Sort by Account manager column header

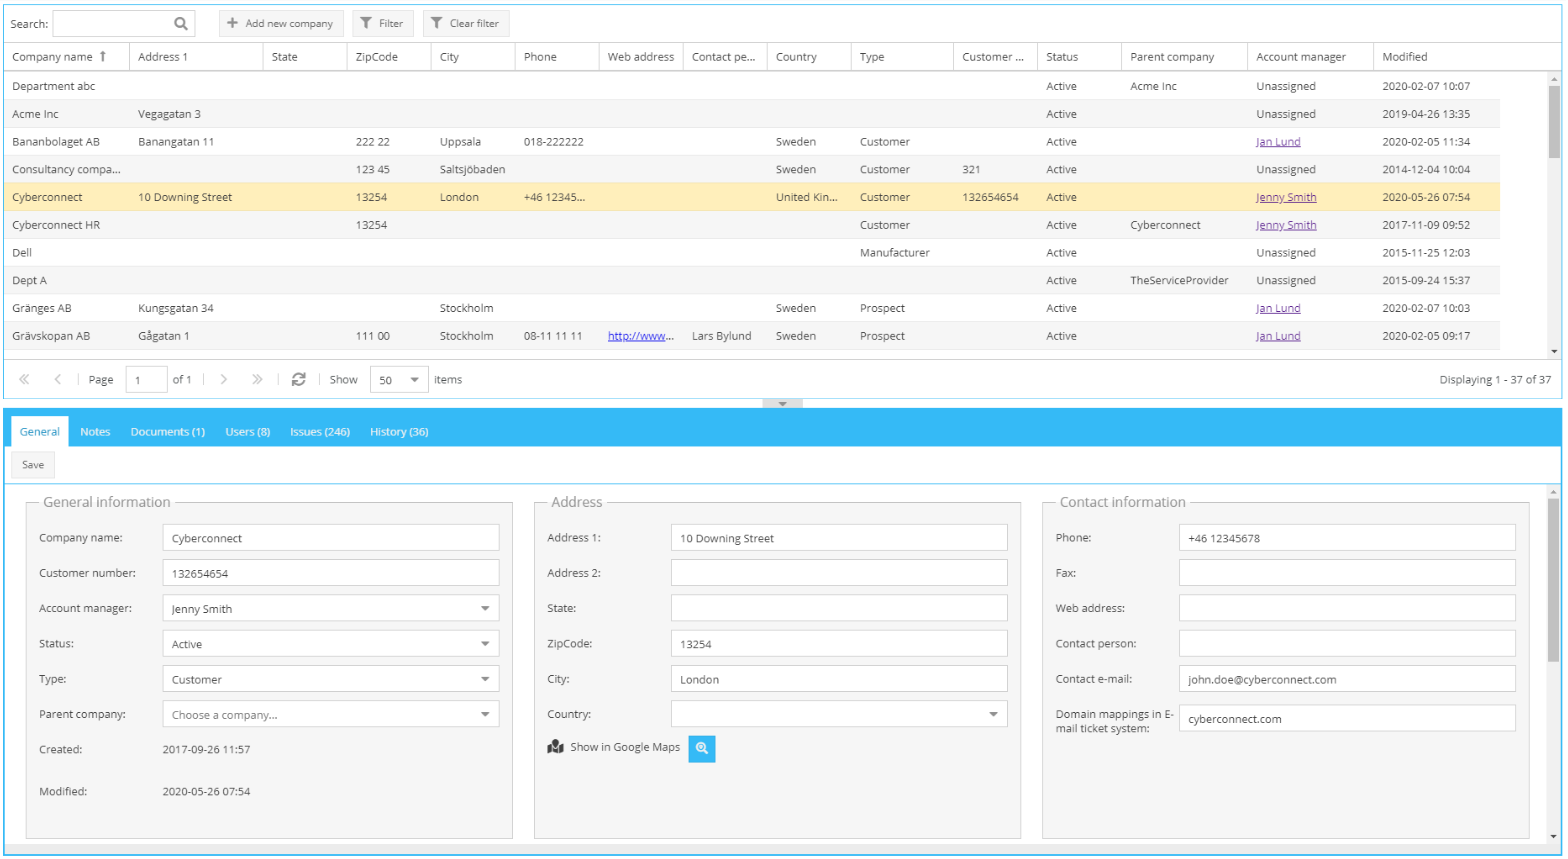(x=1310, y=57)
